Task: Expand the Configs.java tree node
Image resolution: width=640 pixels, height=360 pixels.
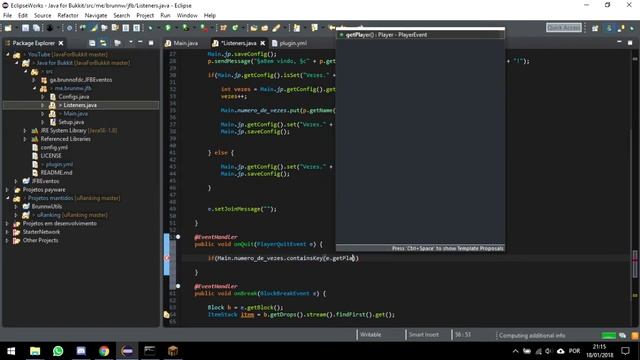Action: (x=43, y=97)
